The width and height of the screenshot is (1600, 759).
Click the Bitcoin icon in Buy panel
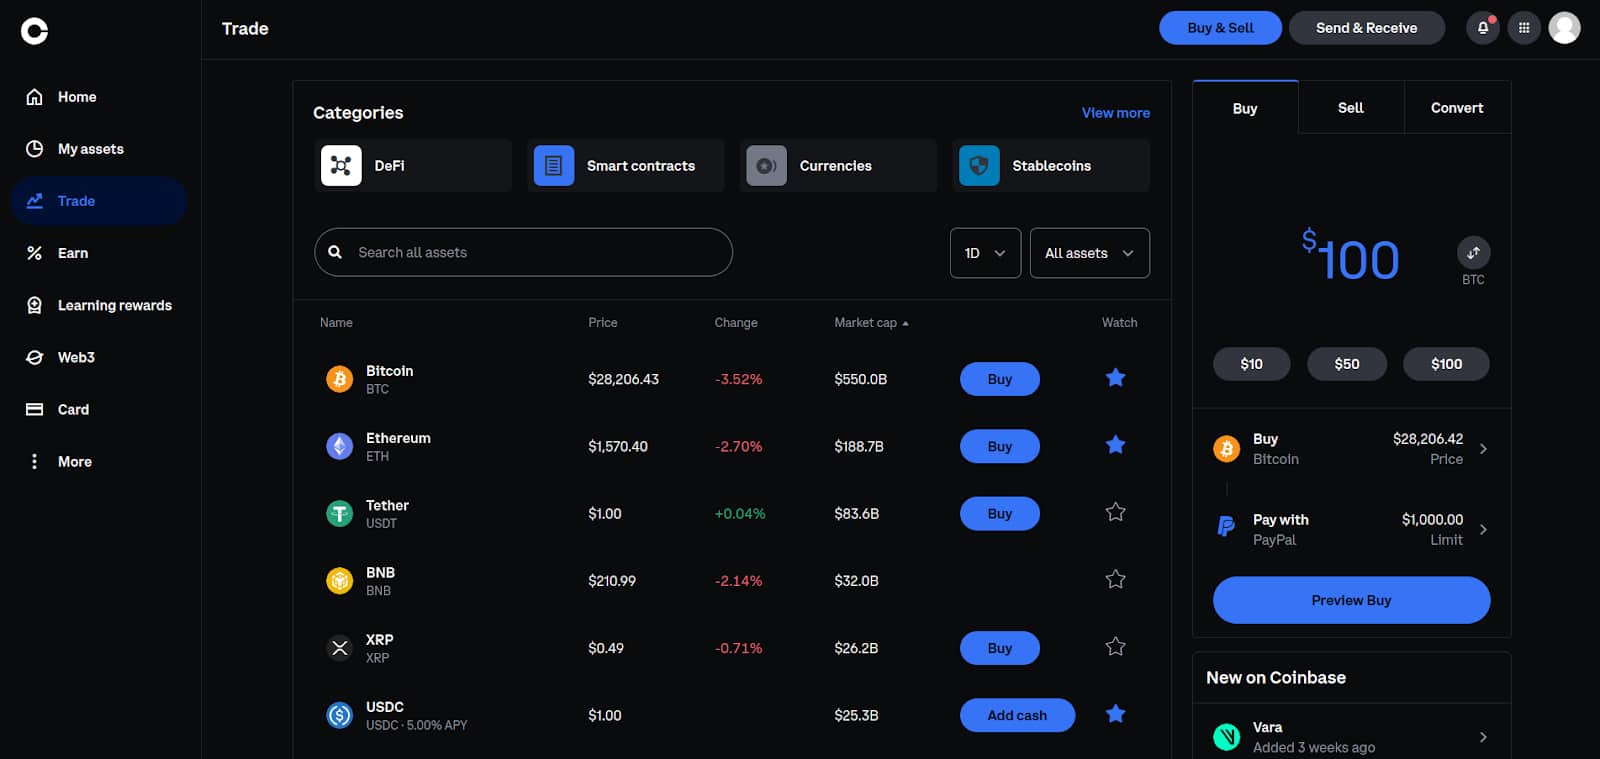click(1227, 448)
